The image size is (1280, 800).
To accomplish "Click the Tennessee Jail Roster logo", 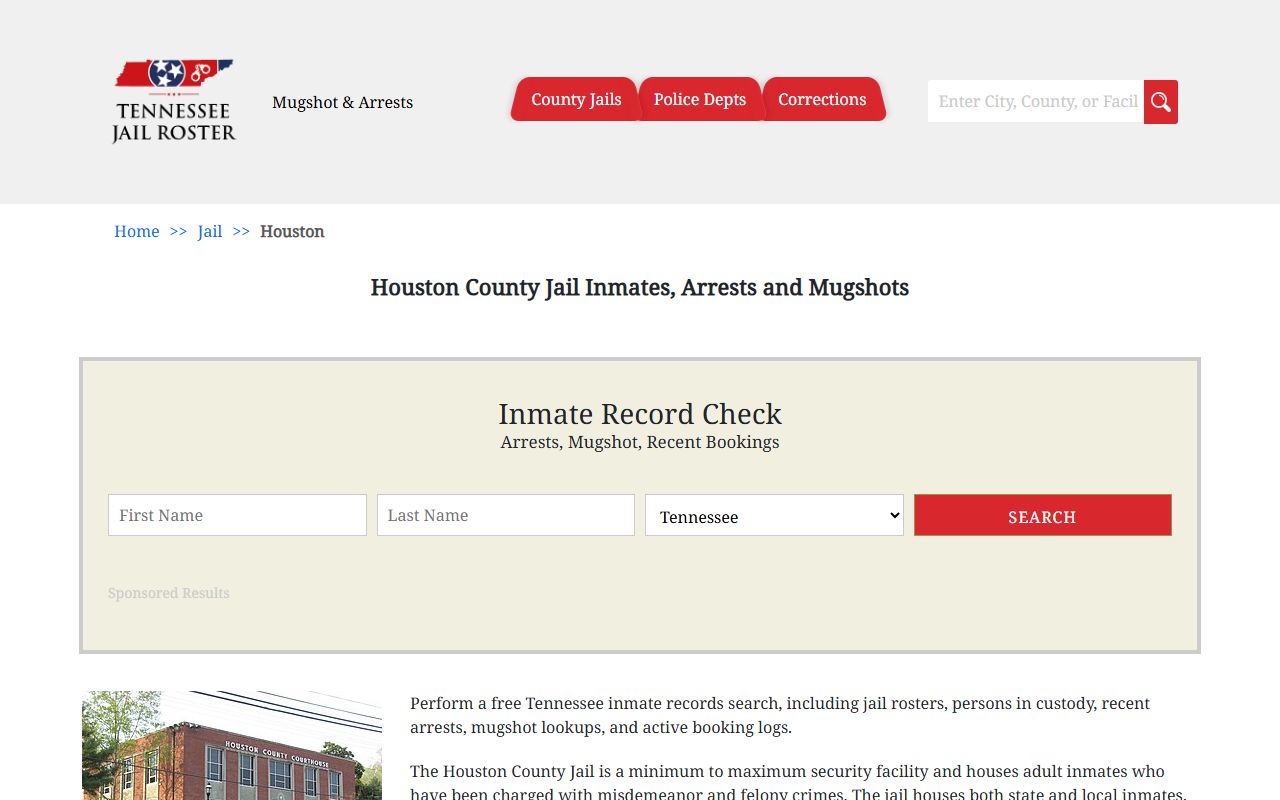I will point(174,101).
